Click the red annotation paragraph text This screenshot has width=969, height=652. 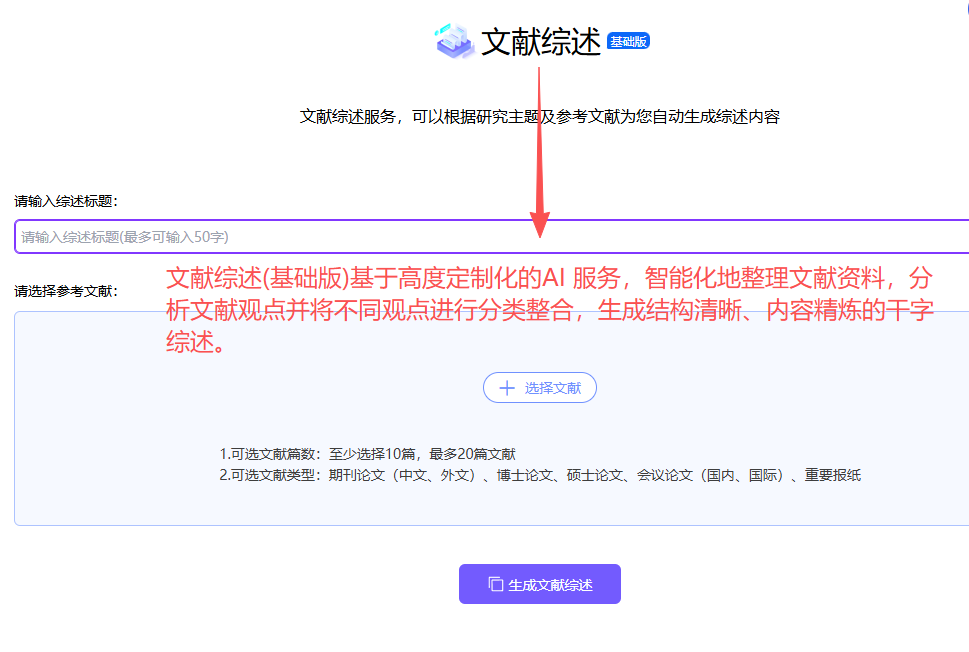[550, 310]
